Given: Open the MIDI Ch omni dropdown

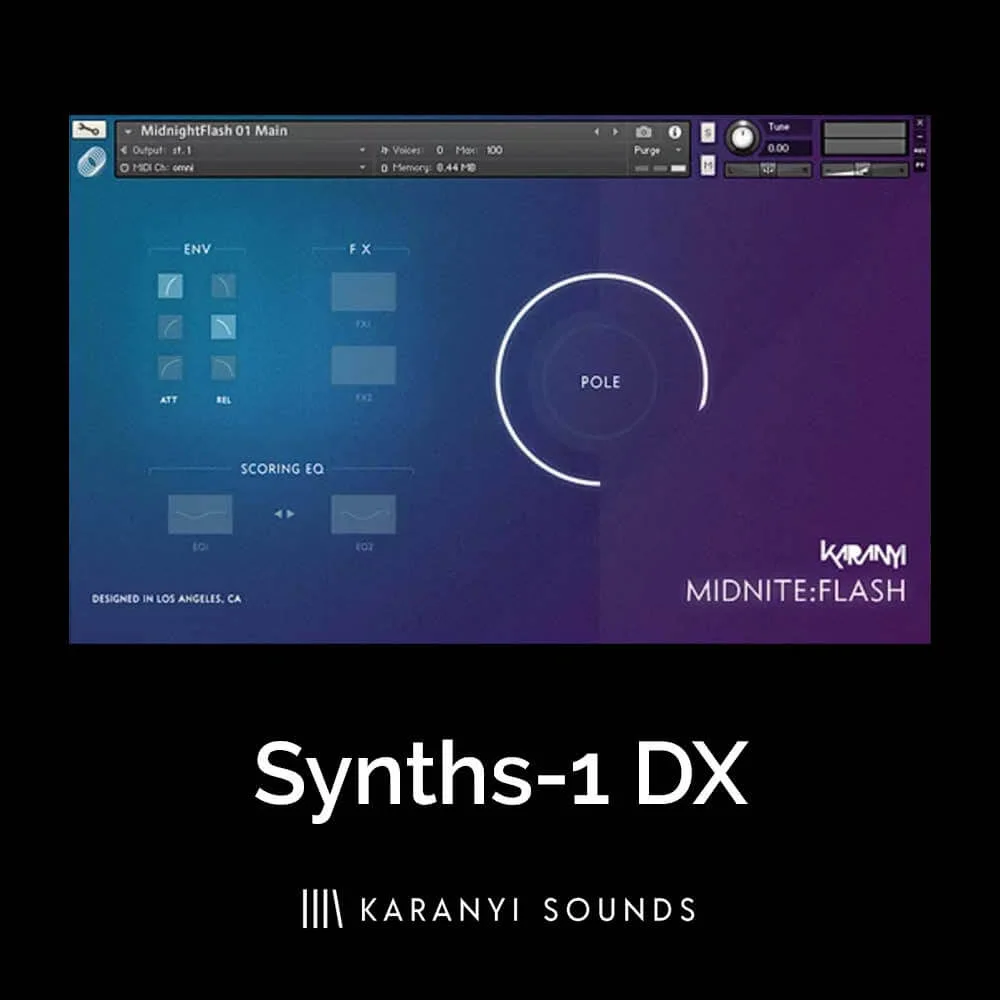Looking at the screenshot, I should coord(362,167).
